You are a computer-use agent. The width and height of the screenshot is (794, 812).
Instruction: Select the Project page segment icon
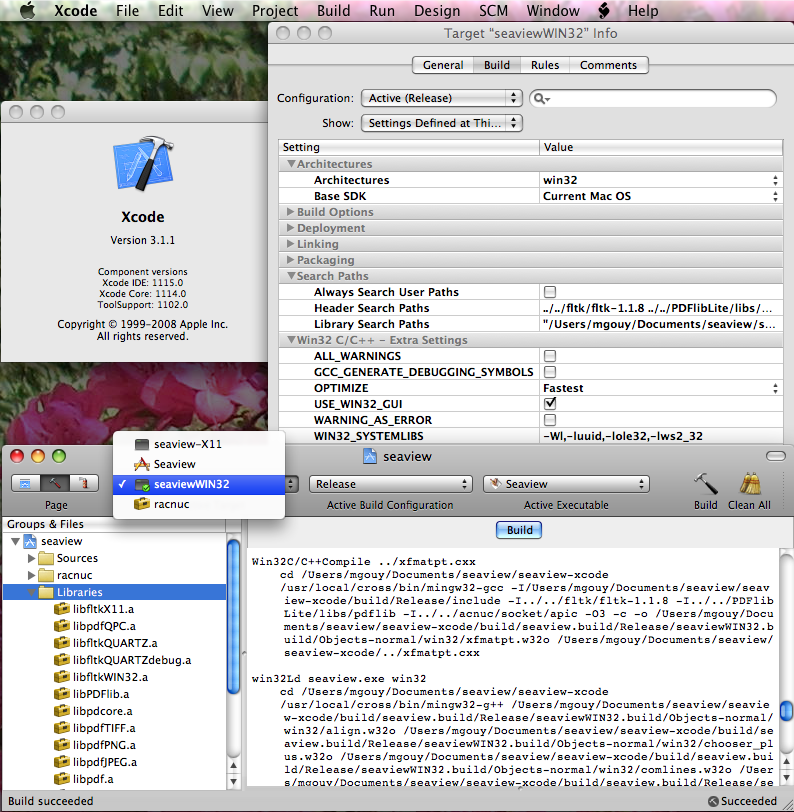27,483
